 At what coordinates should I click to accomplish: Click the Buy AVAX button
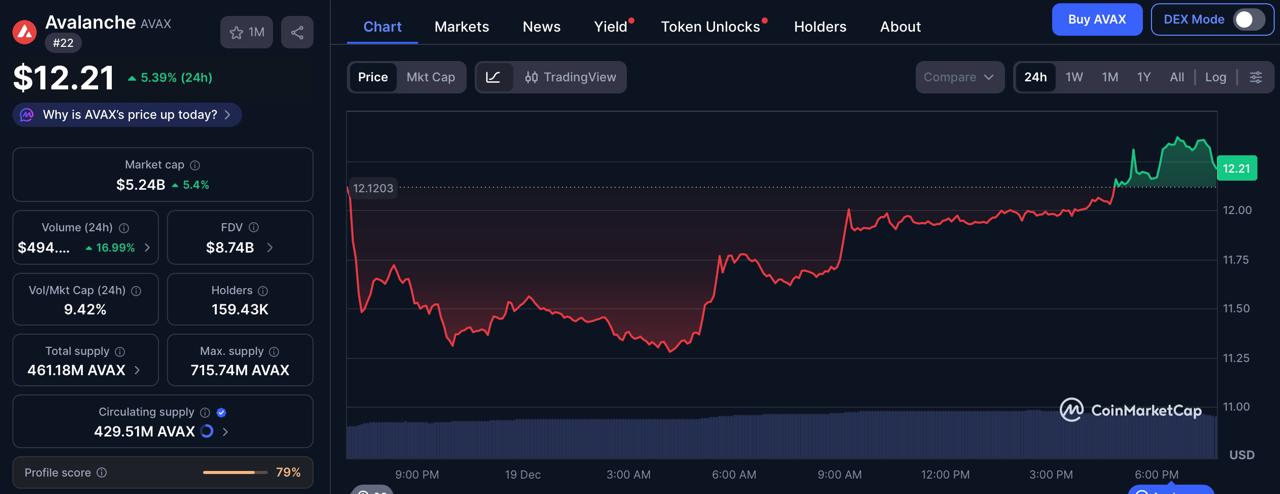click(1097, 19)
